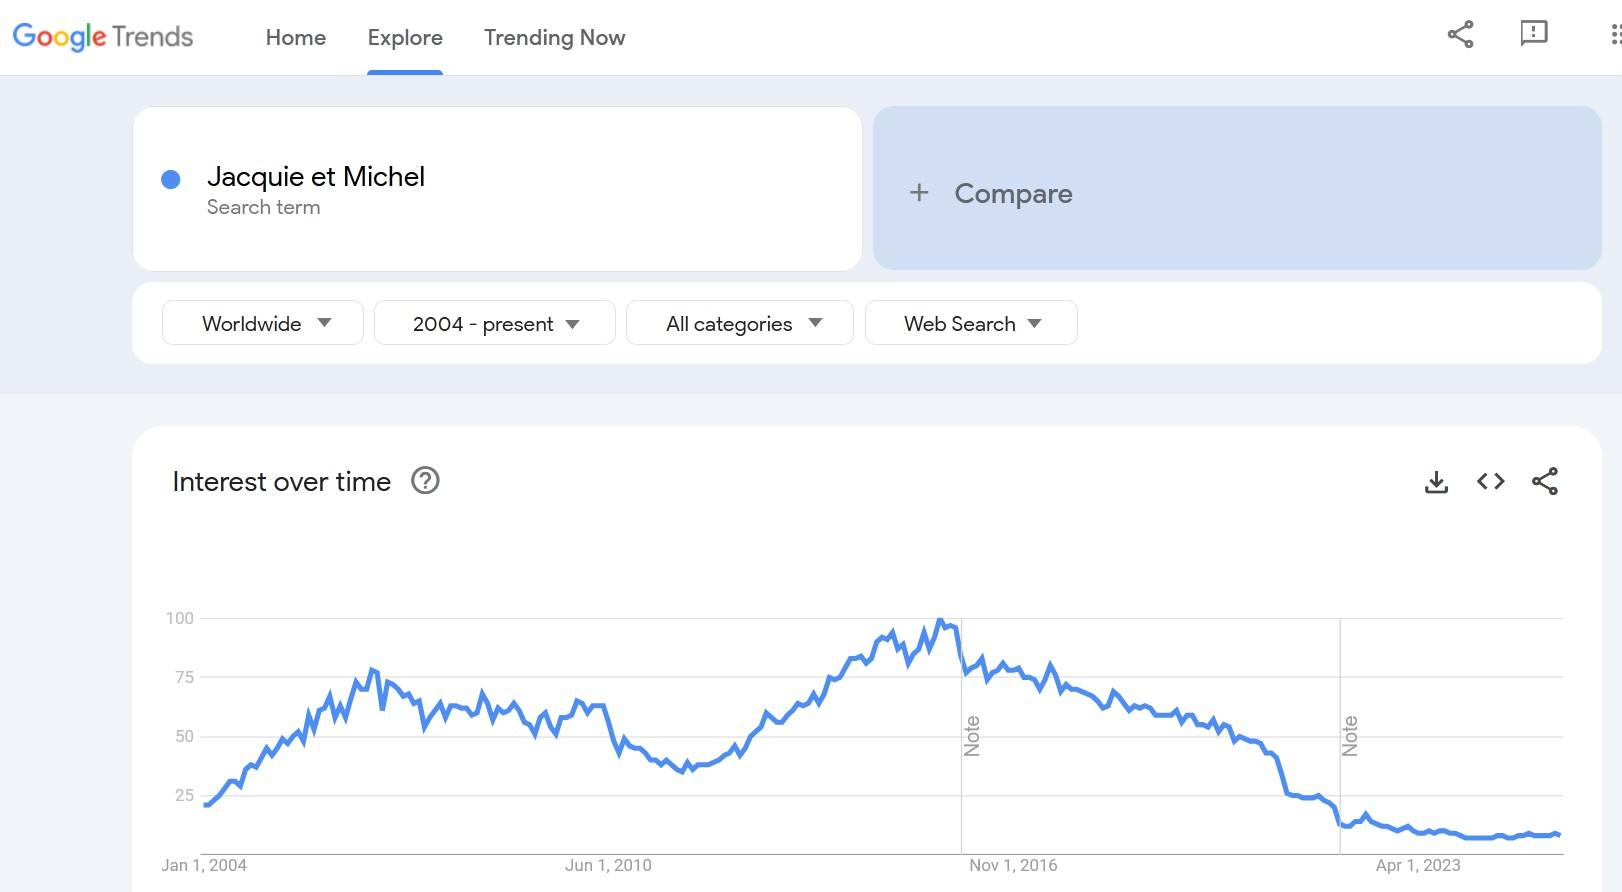
Task: Click the Note marker near Nov 2016
Action: pyautogui.click(x=972, y=736)
